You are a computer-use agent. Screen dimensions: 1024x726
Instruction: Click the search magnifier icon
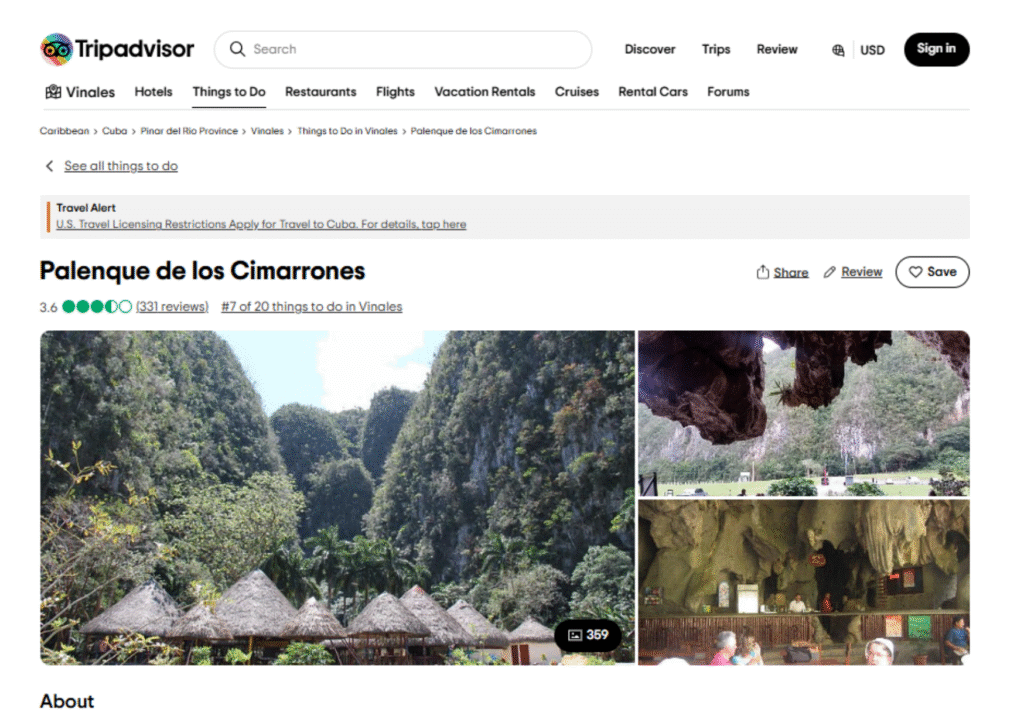coord(237,50)
